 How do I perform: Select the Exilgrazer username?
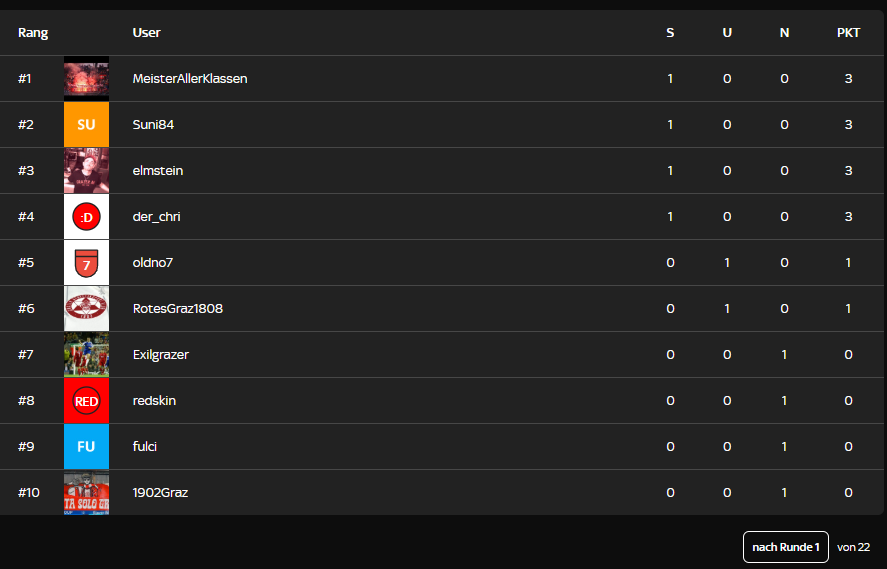coord(161,355)
